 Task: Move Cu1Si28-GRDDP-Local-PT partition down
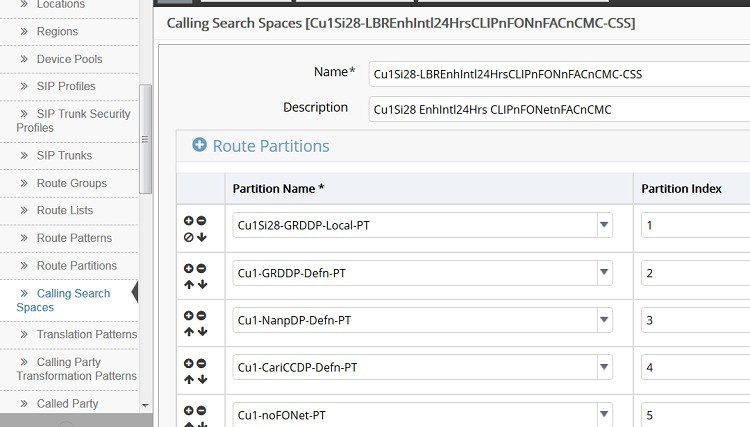point(202,237)
